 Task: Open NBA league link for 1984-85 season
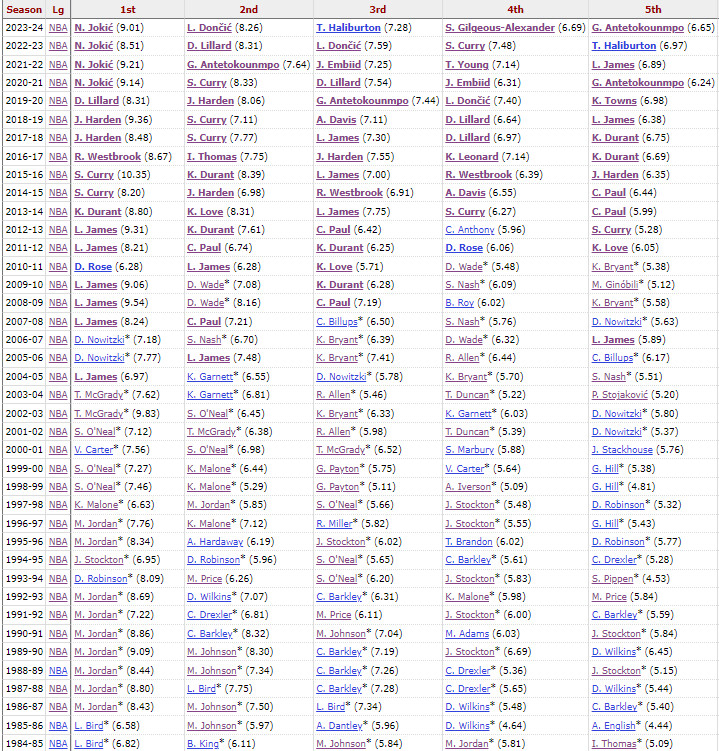click(58, 744)
